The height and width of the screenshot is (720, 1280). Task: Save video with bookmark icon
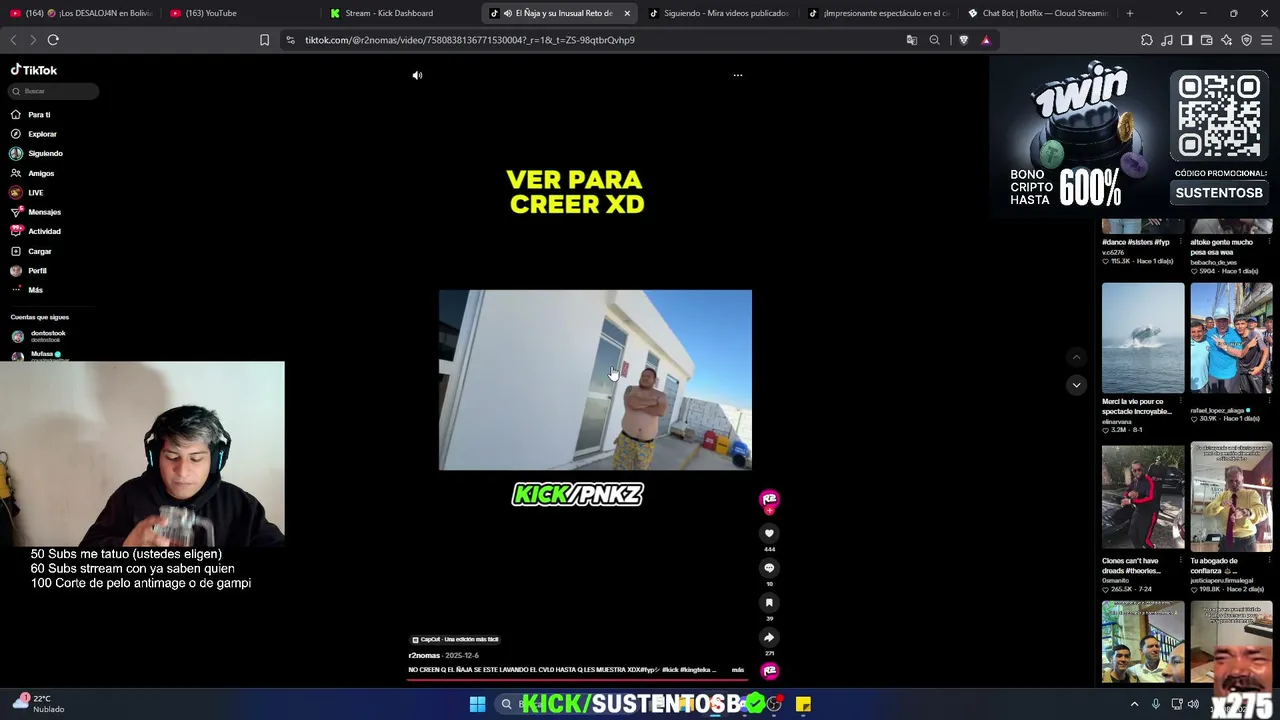pyautogui.click(x=769, y=602)
